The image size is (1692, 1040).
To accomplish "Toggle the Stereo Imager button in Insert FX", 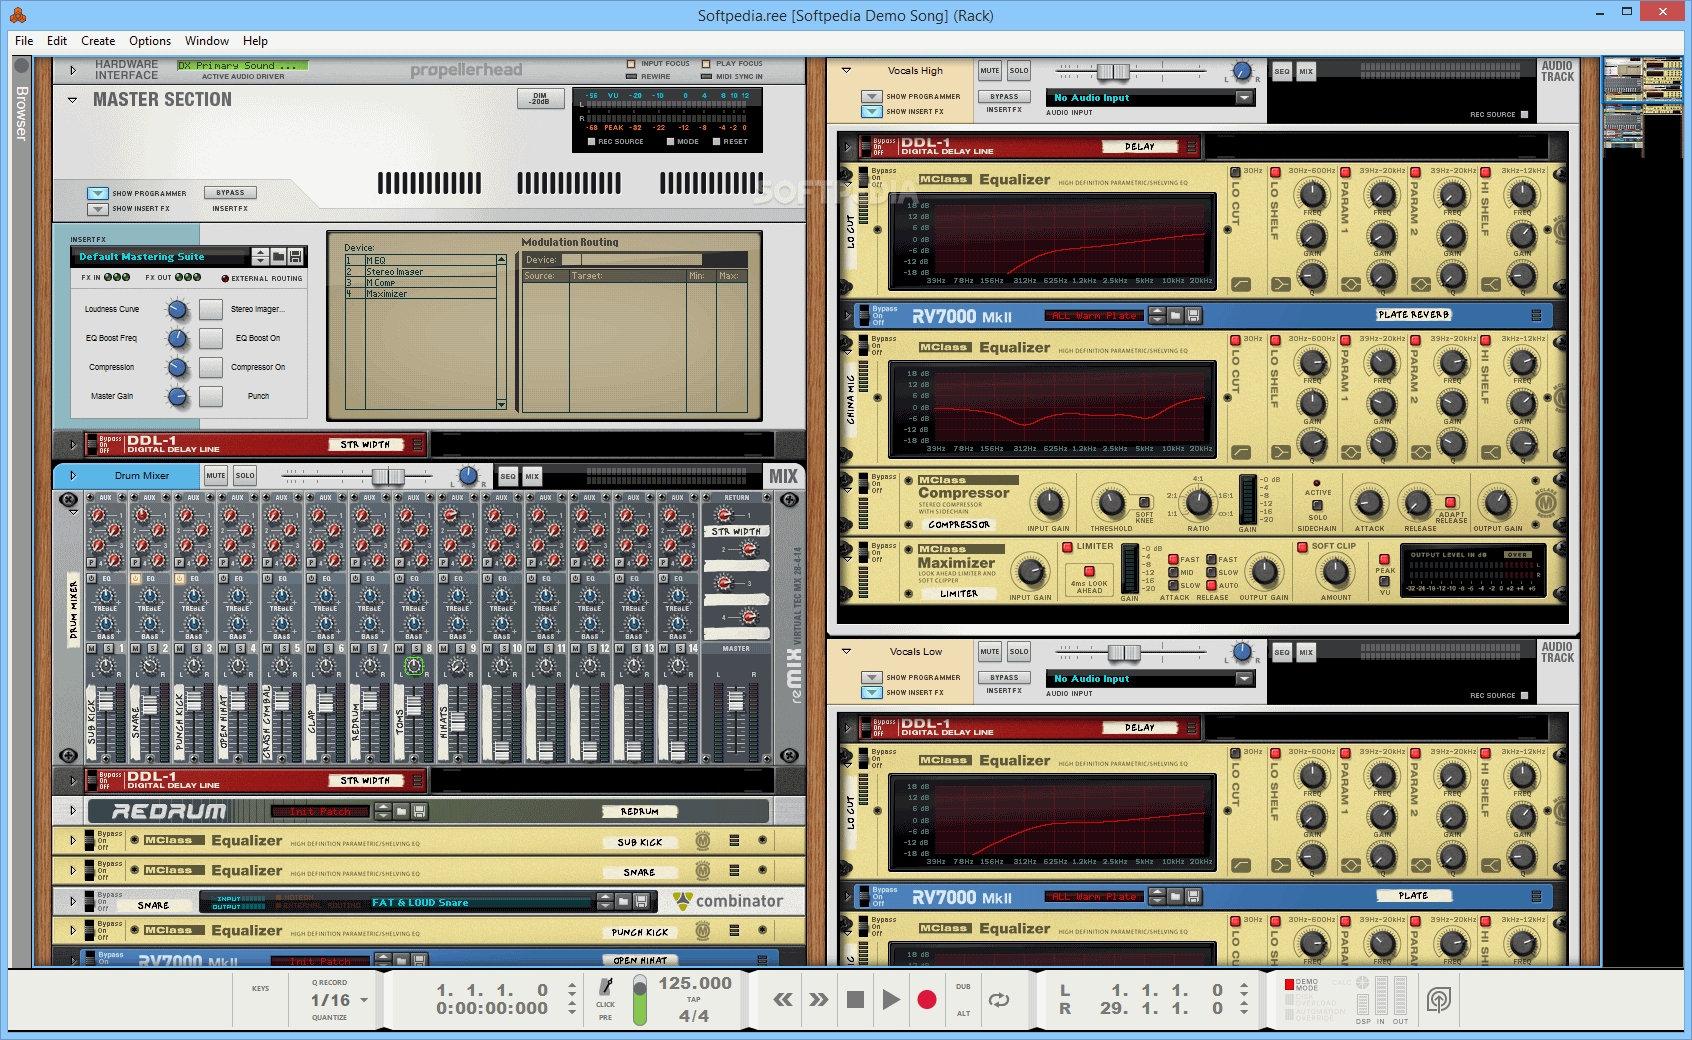I will coord(211,309).
